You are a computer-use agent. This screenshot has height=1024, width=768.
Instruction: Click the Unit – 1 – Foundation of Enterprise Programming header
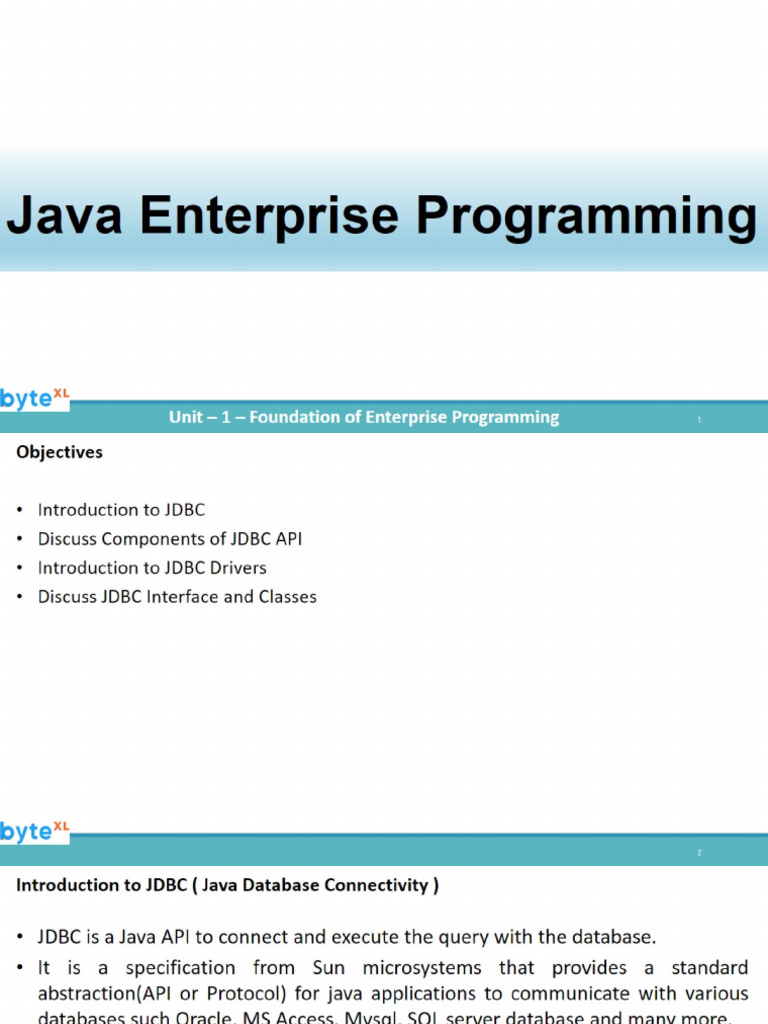tap(364, 417)
